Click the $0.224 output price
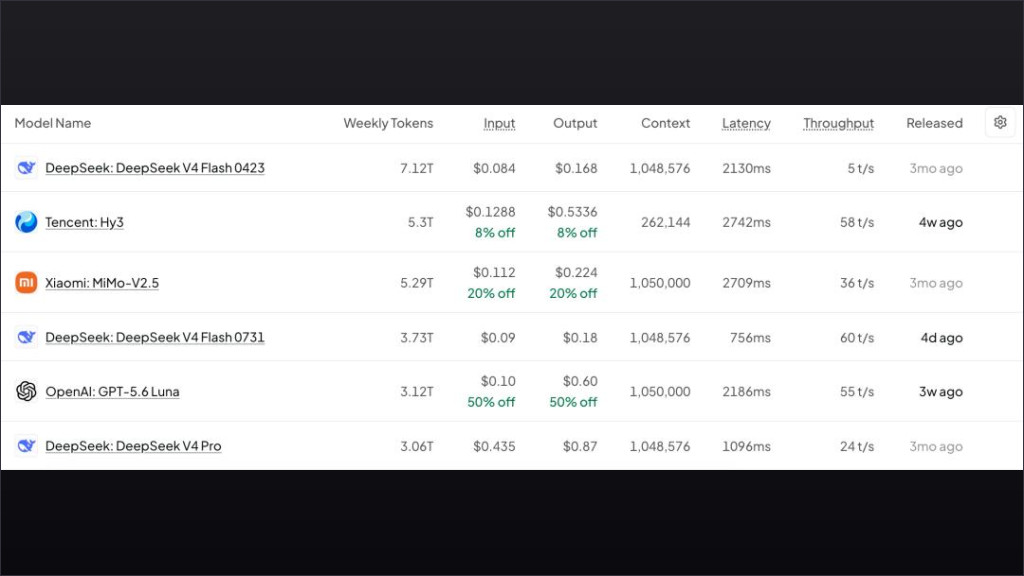 (576, 272)
